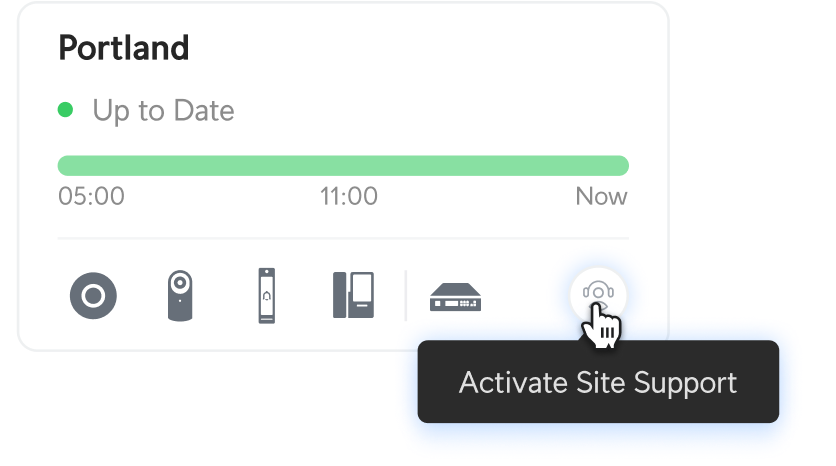Image resolution: width=836 pixels, height=466 pixels.
Task: Select the 11:00 timeline label
Action: click(x=349, y=196)
